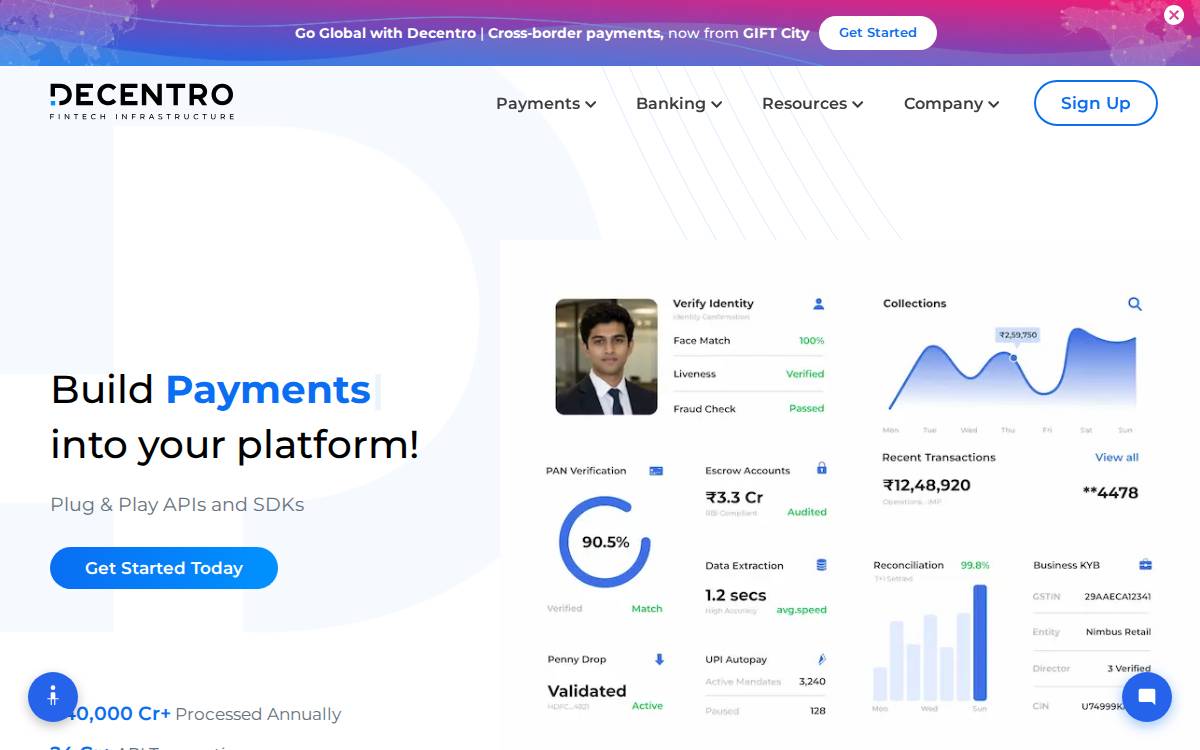Image resolution: width=1200 pixels, height=750 pixels.
Task: Open the accessibility widget icon
Action: point(53,697)
